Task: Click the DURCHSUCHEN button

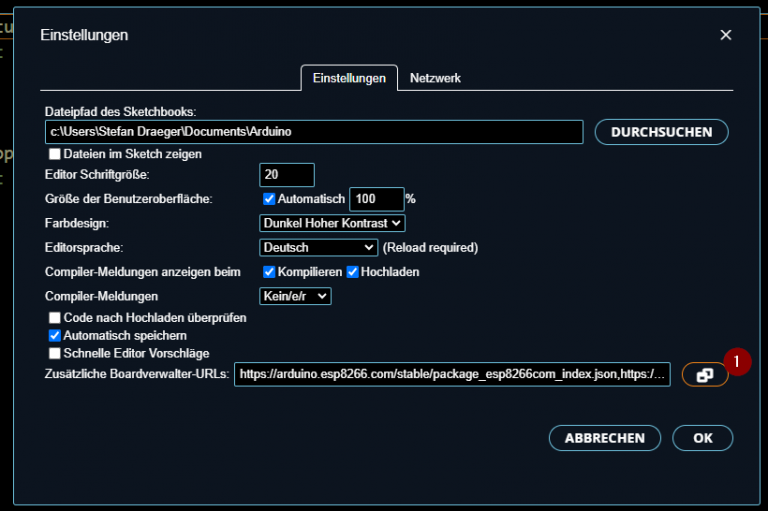Action: [x=661, y=132]
